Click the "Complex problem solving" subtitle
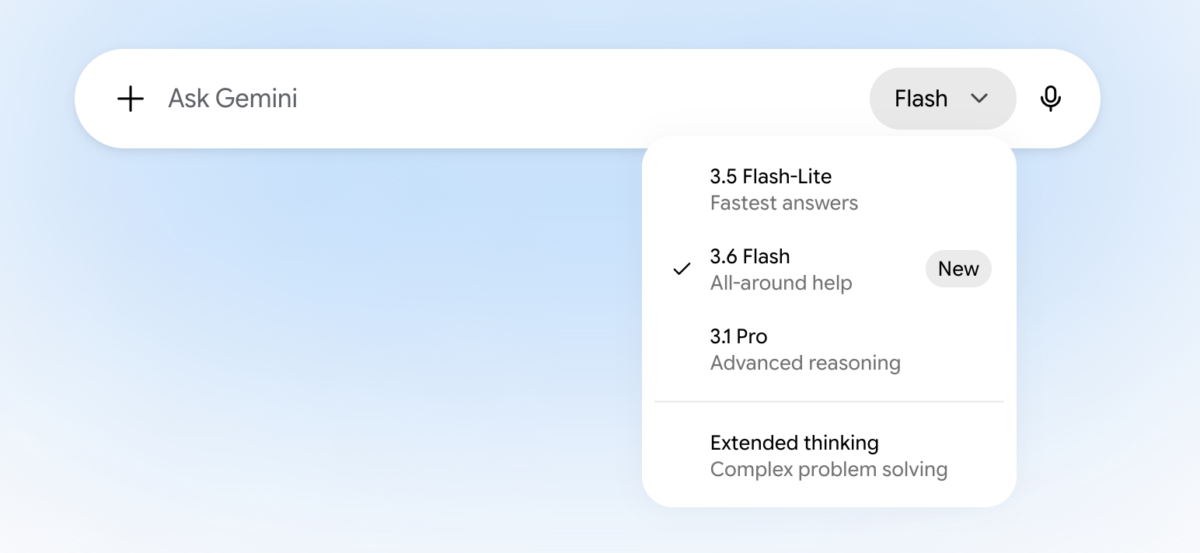Image resolution: width=1200 pixels, height=553 pixels. click(x=829, y=470)
